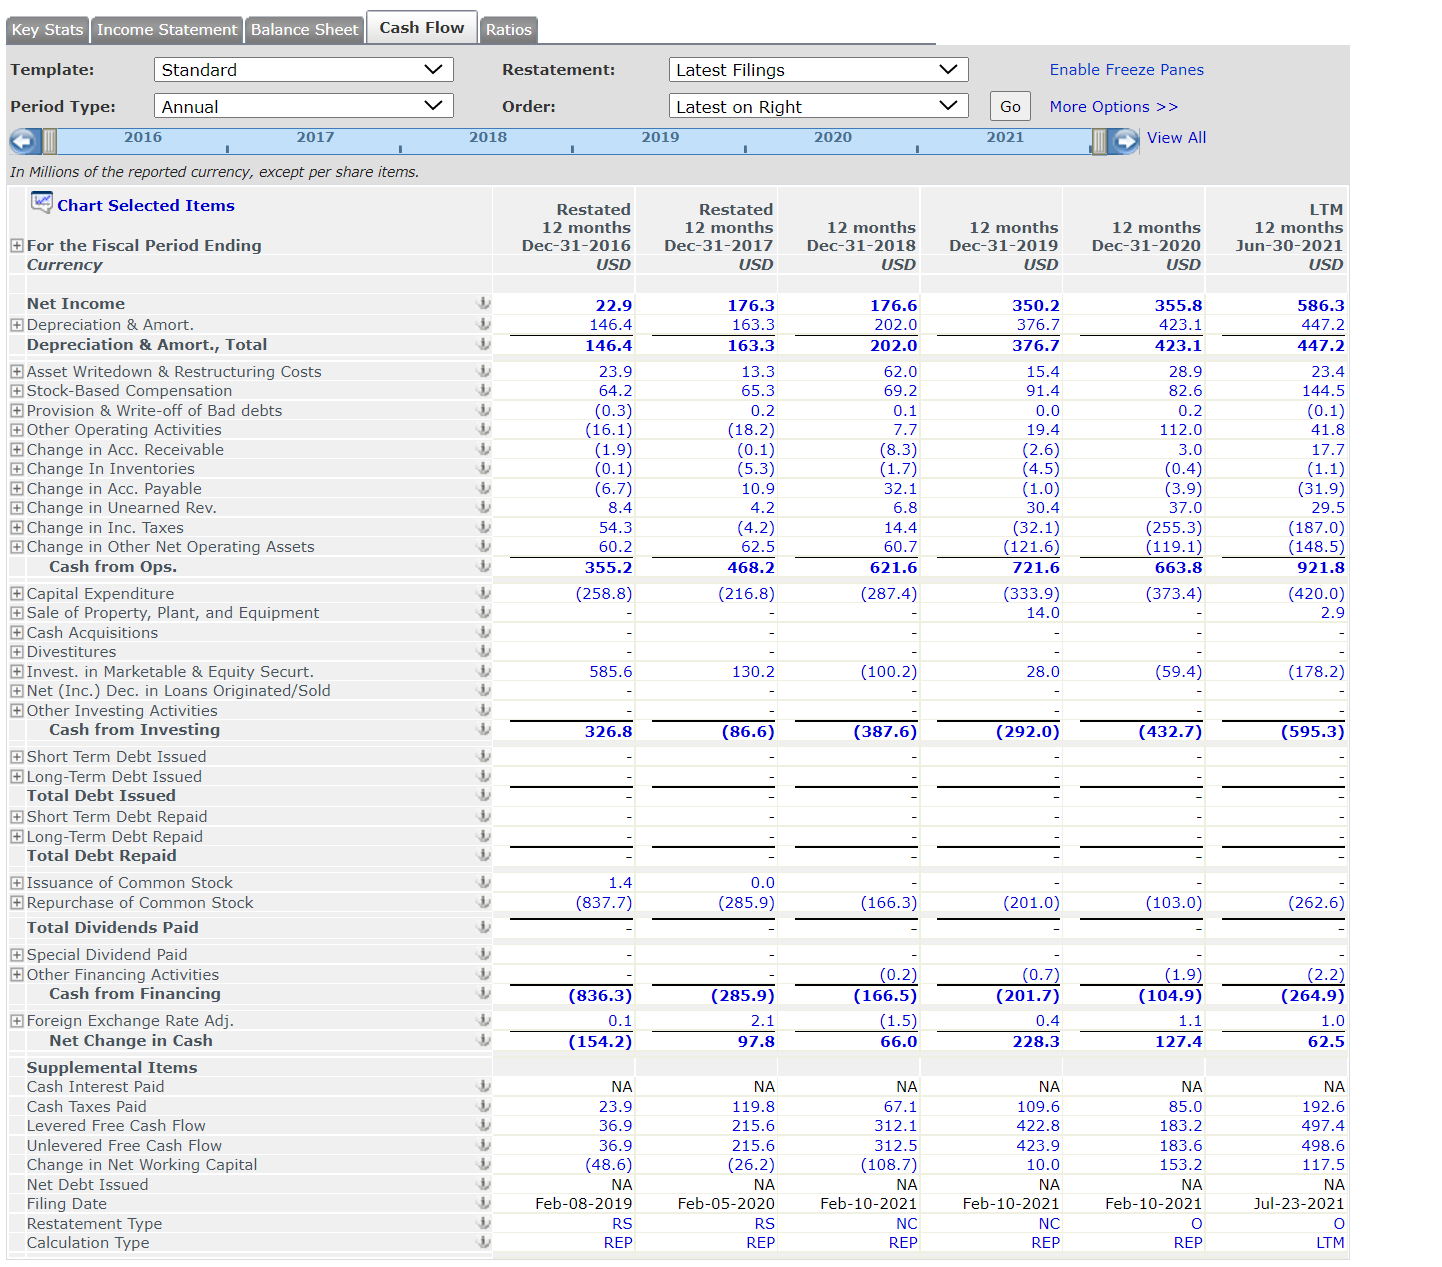The width and height of the screenshot is (1442, 1267).
Task: Switch to the Balance Sheet tab
Action: (304, 29)
